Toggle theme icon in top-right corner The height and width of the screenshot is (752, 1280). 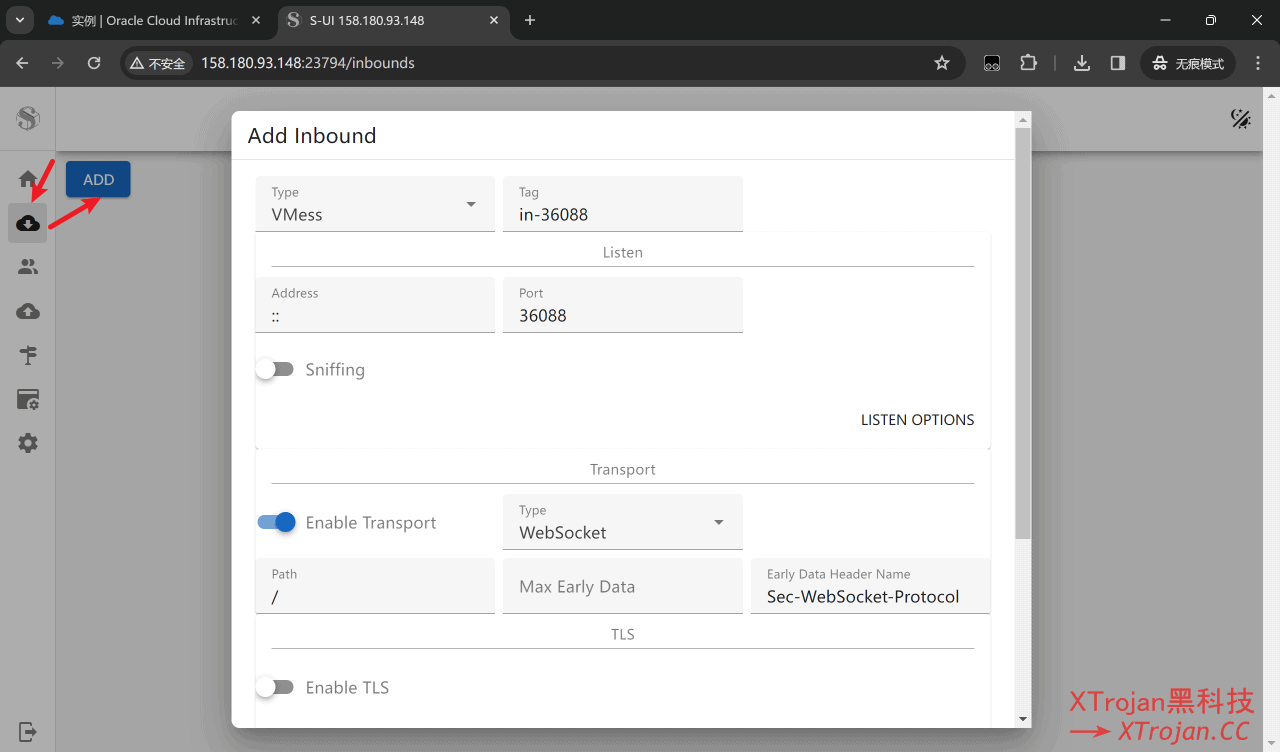point(1240,119)
